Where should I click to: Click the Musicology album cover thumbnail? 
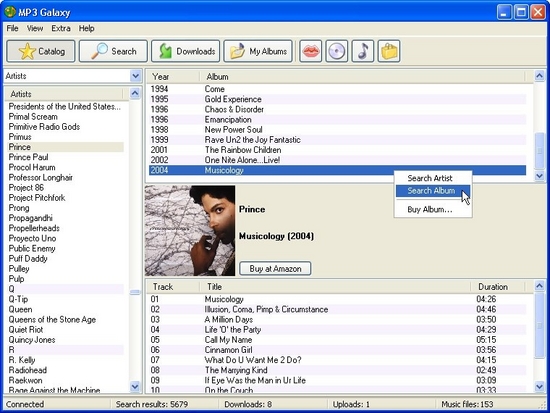pos(190,231)
